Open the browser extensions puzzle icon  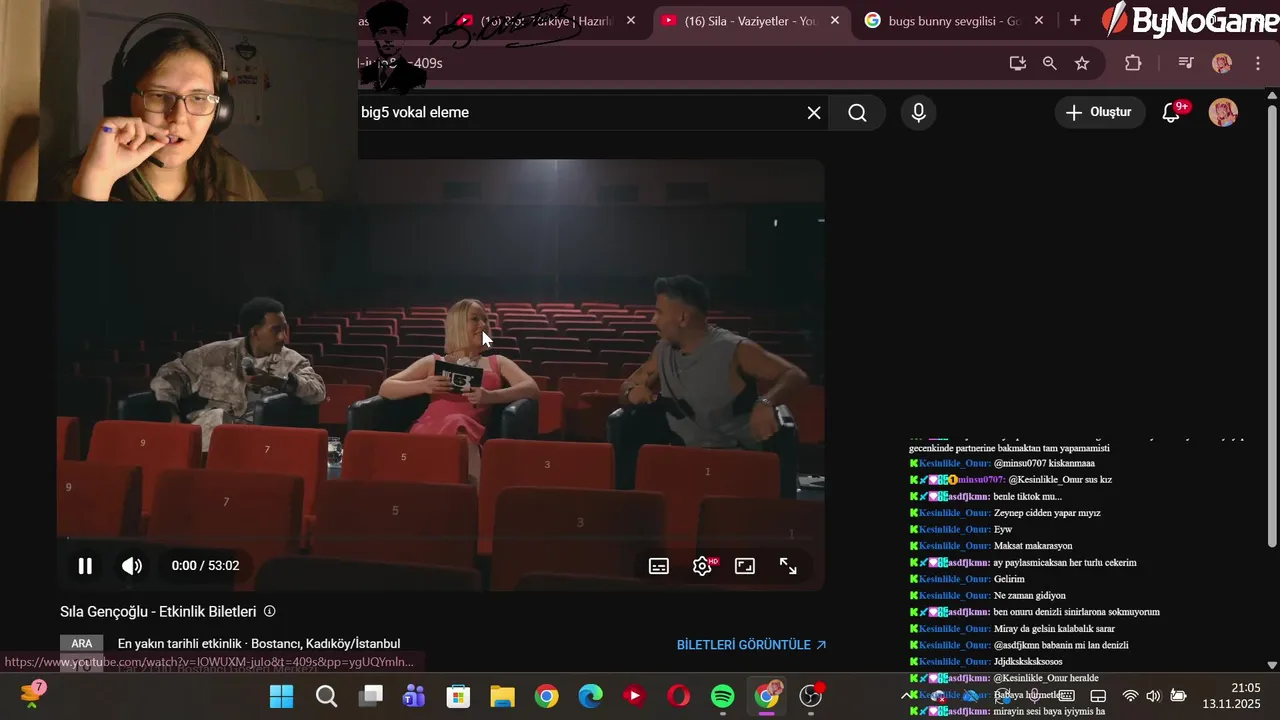tap(1133, 63)
